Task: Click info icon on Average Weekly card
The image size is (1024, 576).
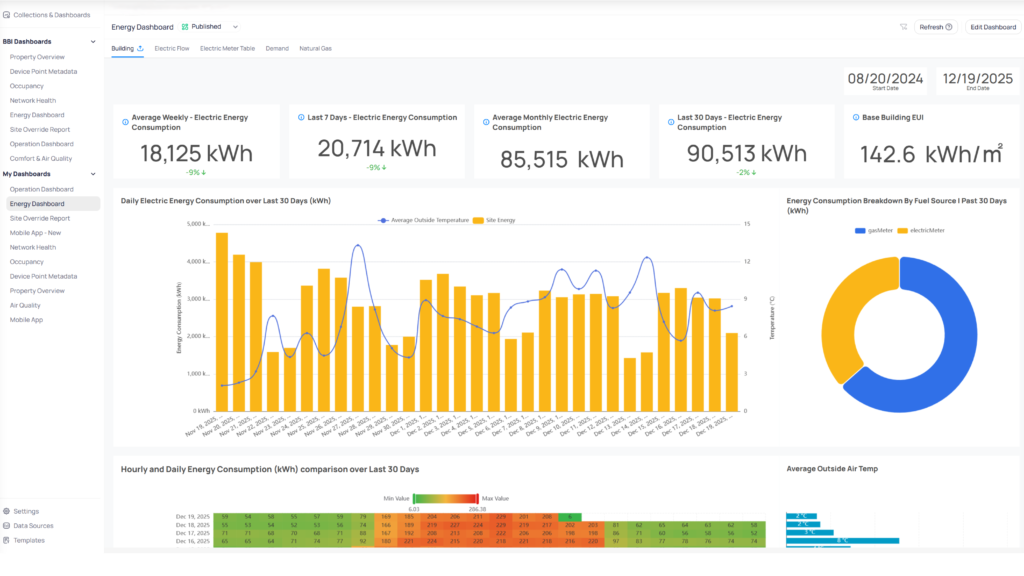Action: pyautogui.click(x=125, y=122)
